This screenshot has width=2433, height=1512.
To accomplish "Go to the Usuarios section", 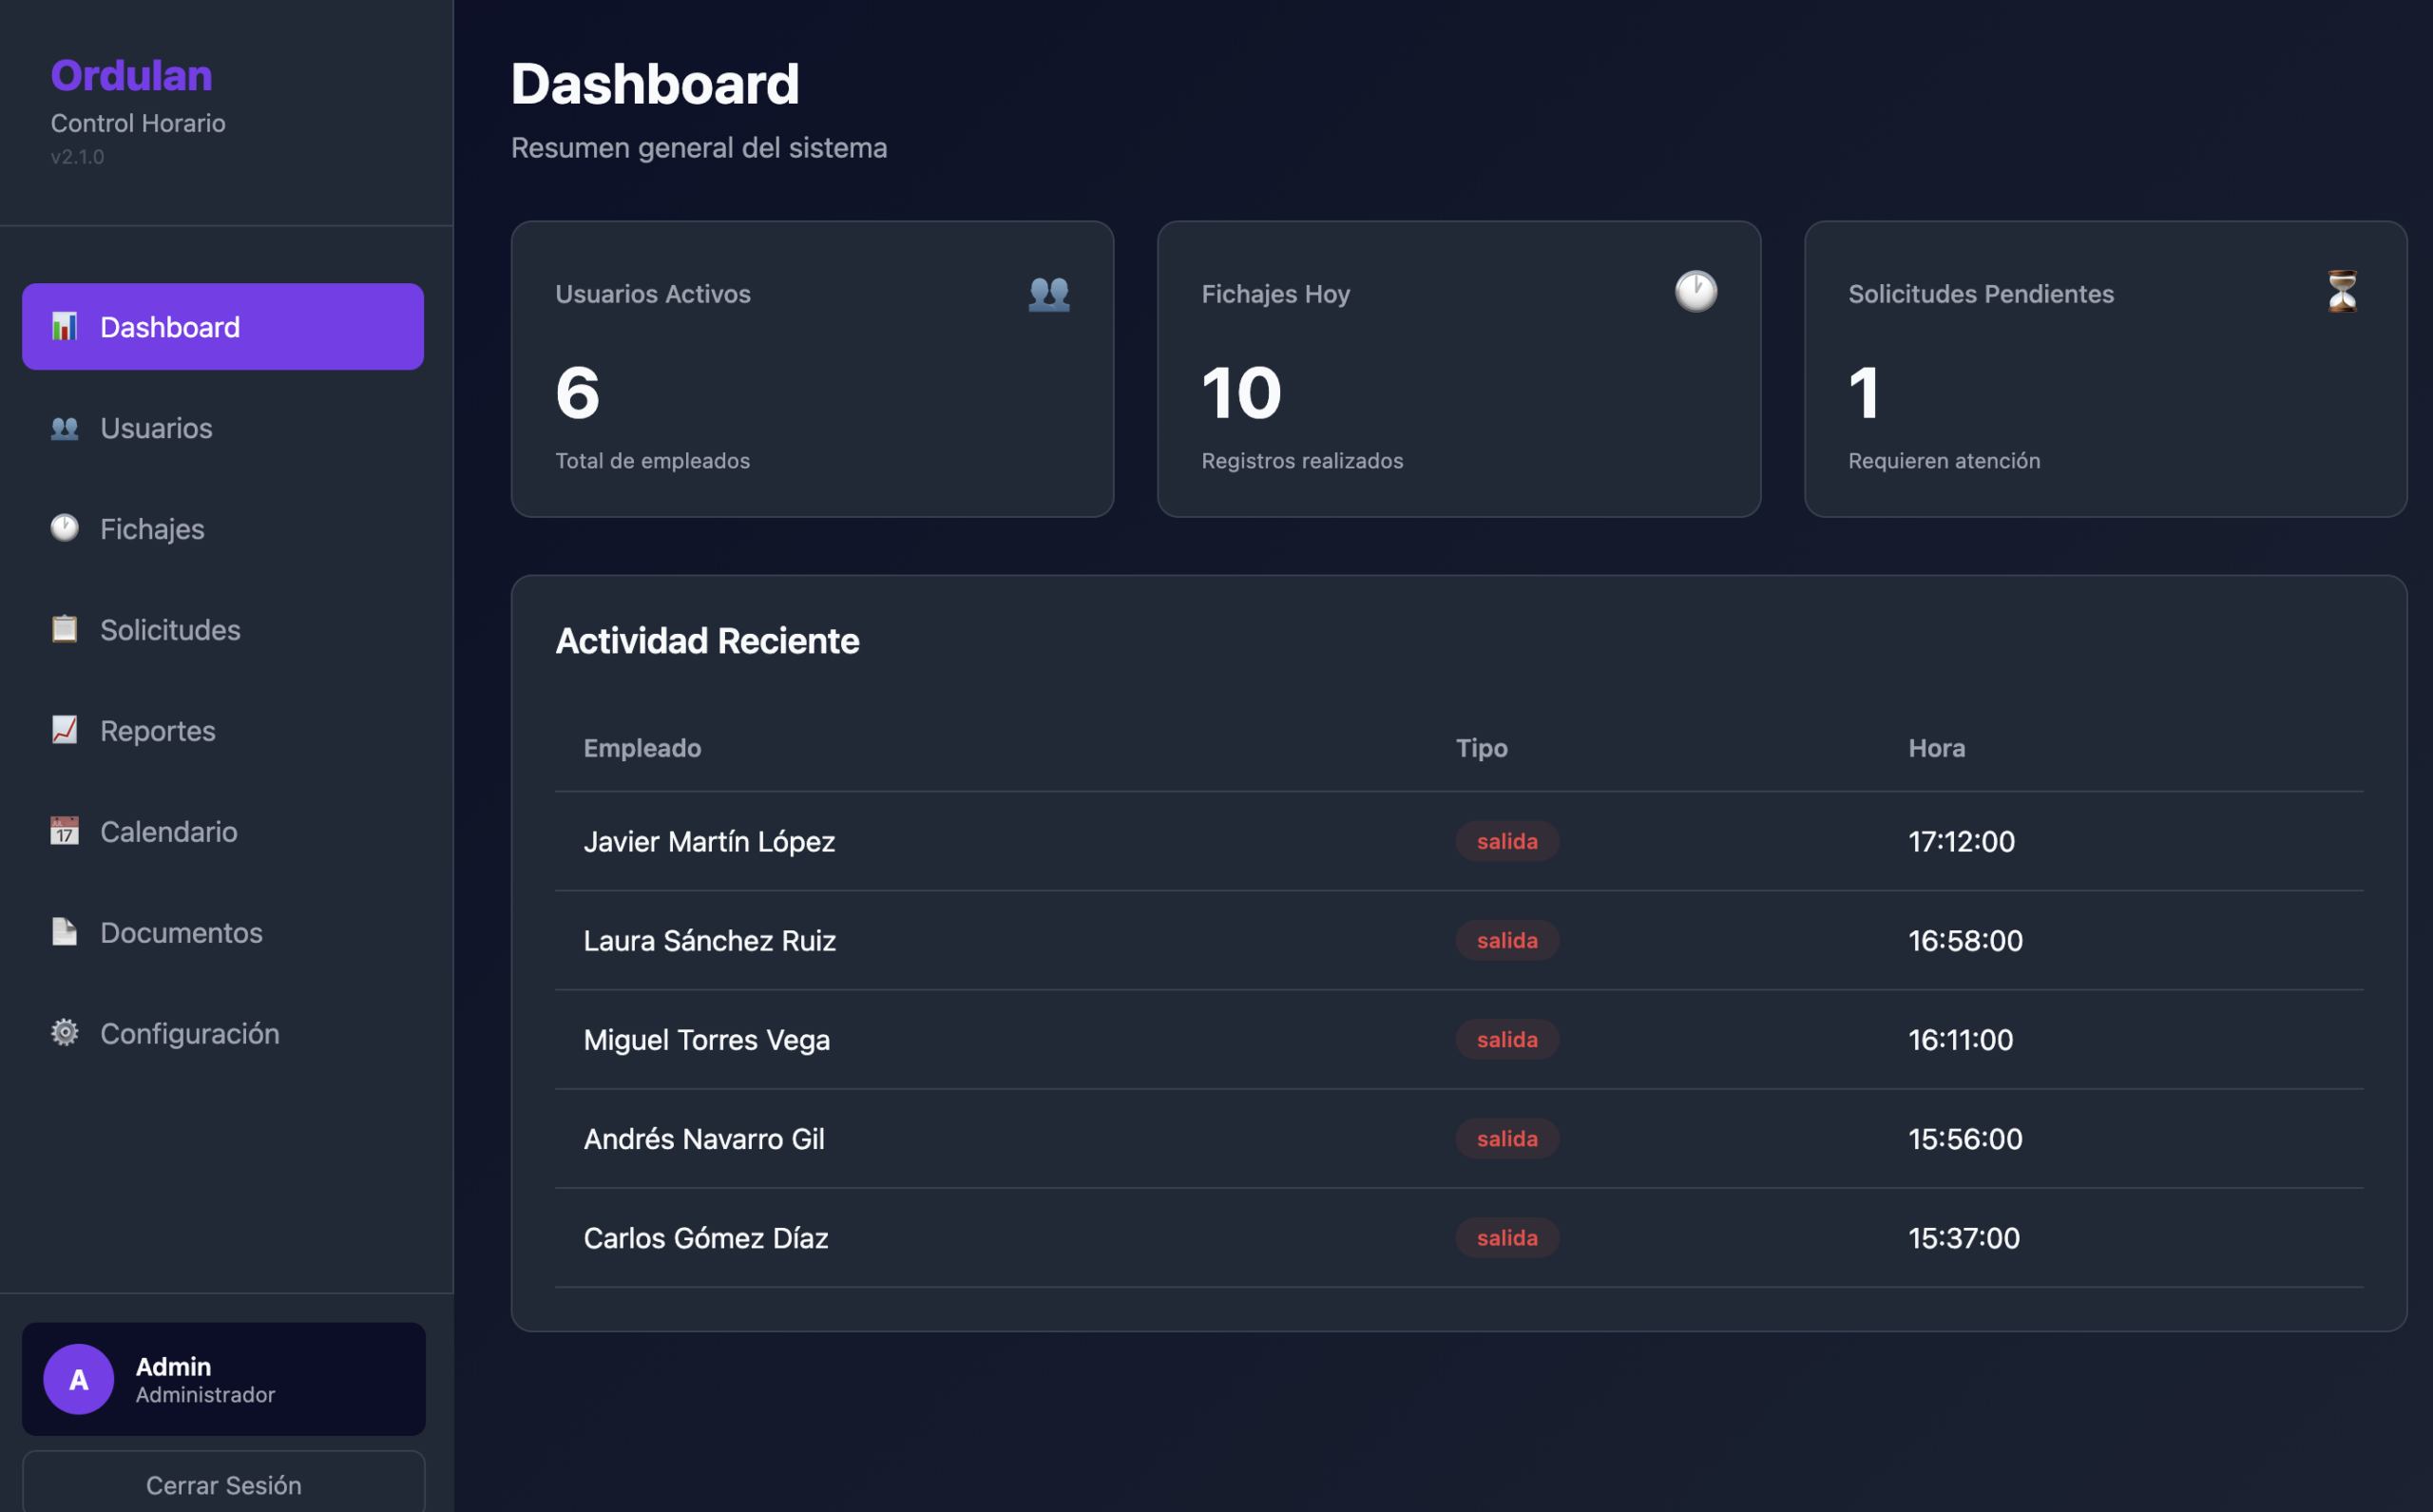I will click(223, 428).
